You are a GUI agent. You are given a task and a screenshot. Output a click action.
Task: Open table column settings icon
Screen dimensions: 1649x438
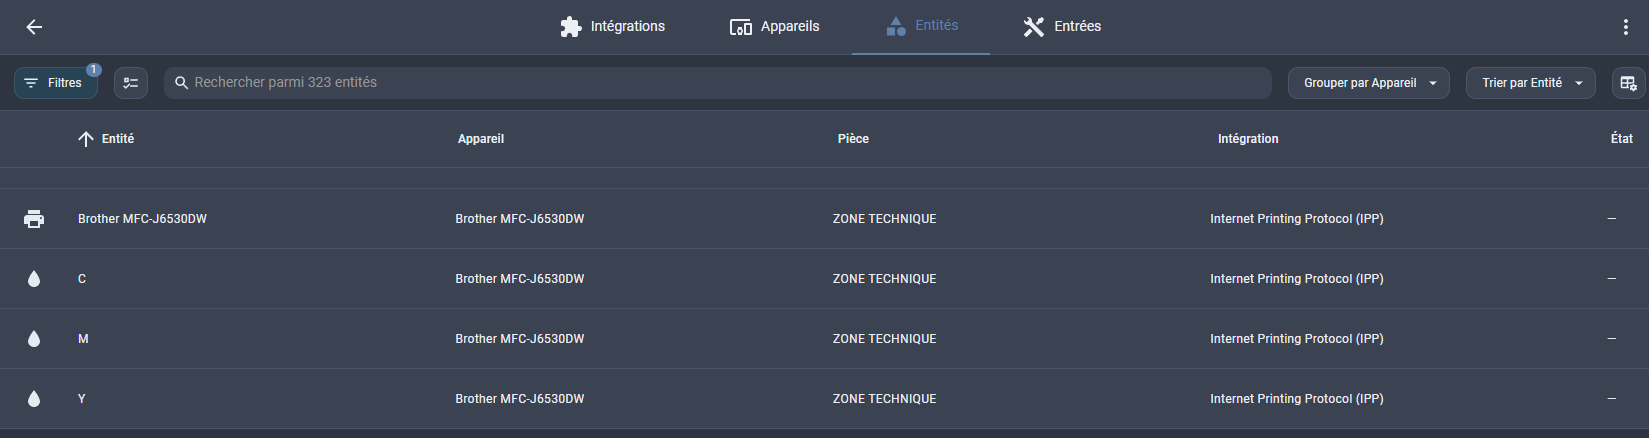point(1628,83)
